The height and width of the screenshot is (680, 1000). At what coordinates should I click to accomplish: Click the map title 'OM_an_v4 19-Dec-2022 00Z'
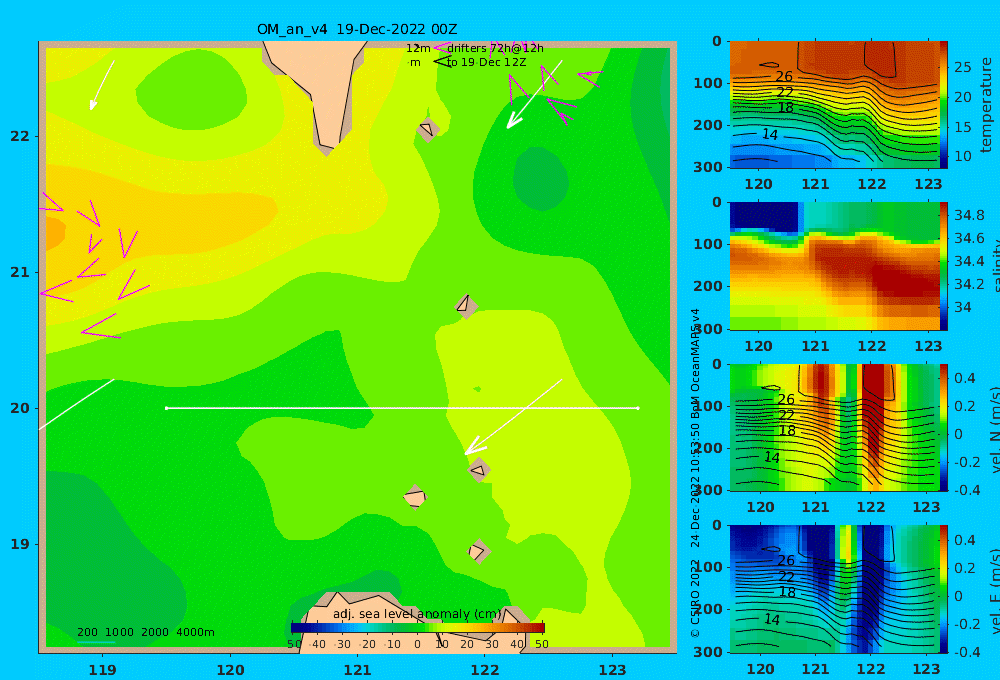click(x=357, y=29)
